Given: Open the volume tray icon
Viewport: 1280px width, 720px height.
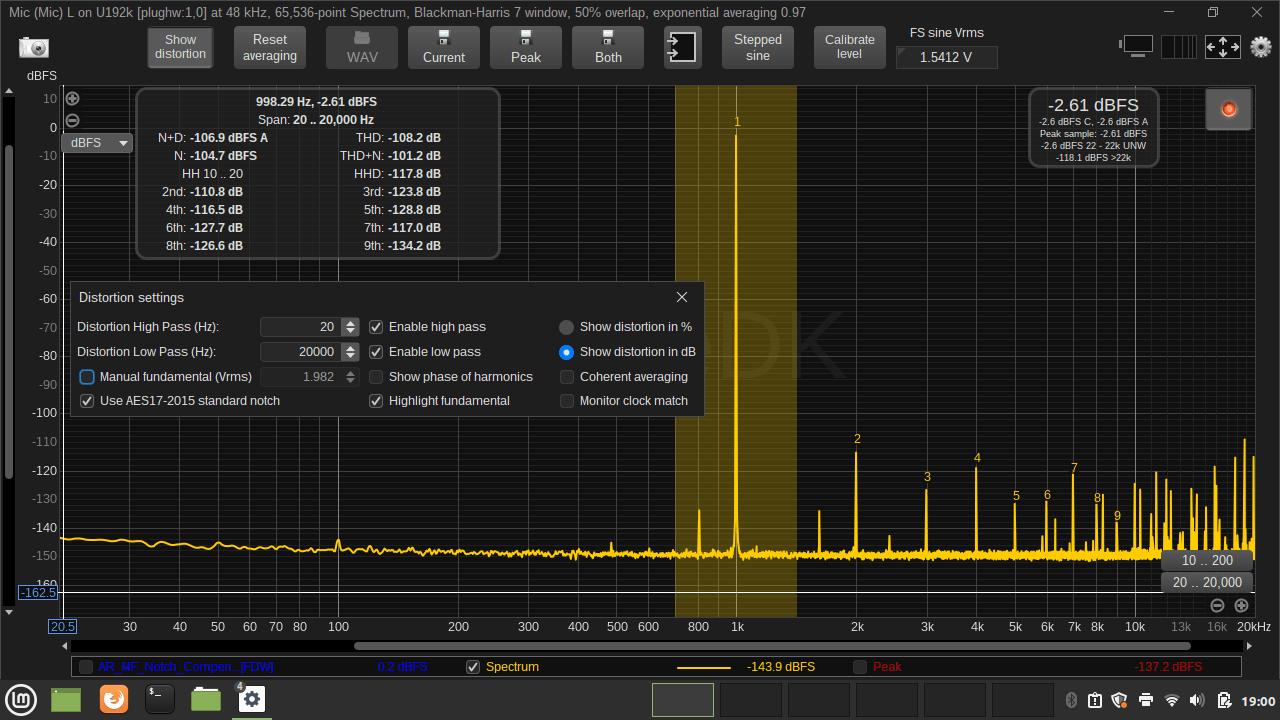Looking at the screenshot, I should click(x=1198, y=700).
